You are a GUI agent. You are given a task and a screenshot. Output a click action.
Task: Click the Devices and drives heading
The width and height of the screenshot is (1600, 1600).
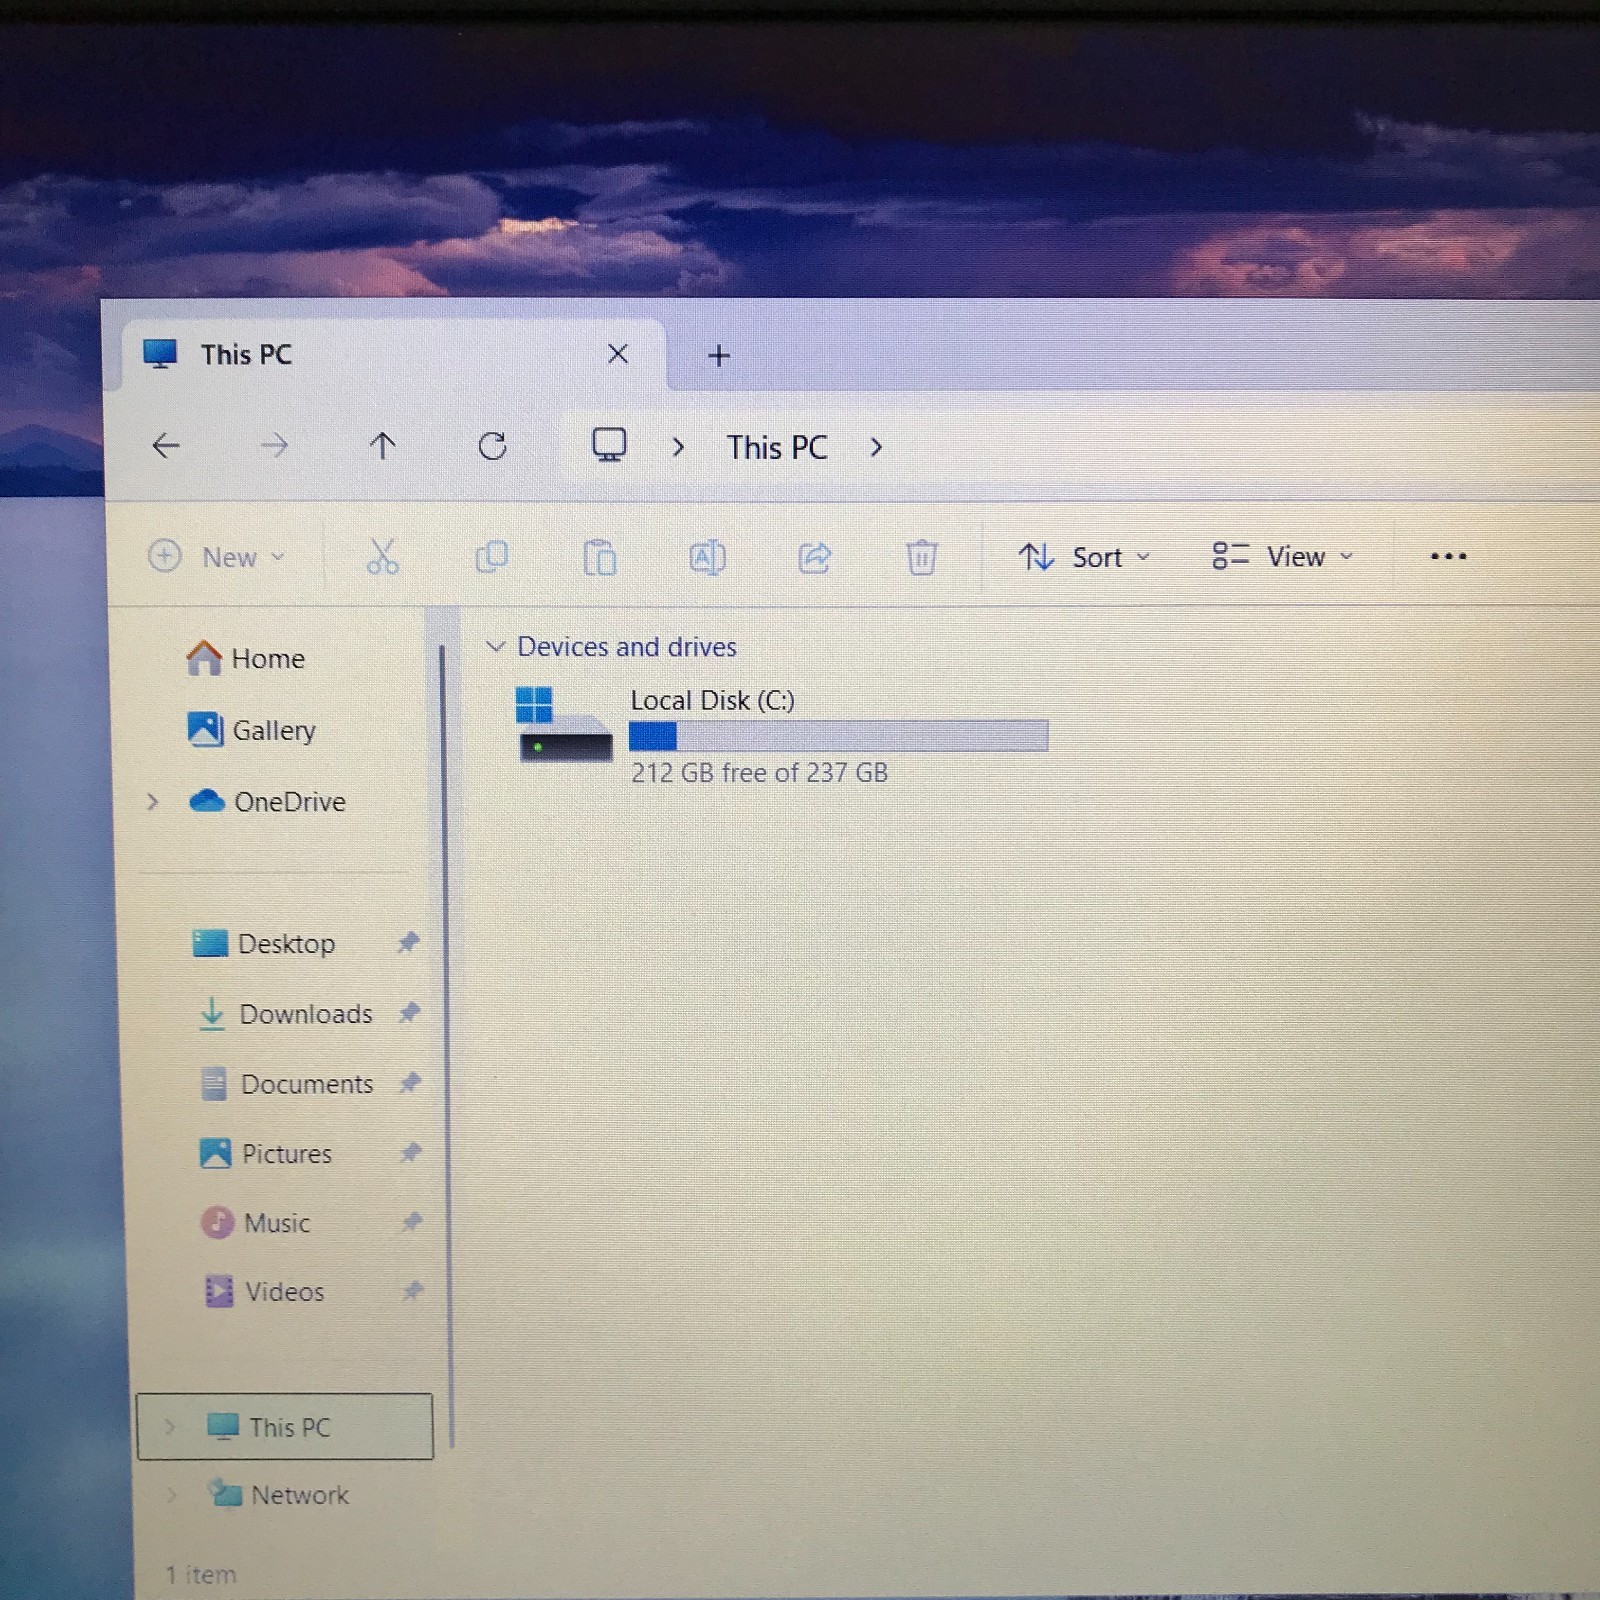[627, 647]
